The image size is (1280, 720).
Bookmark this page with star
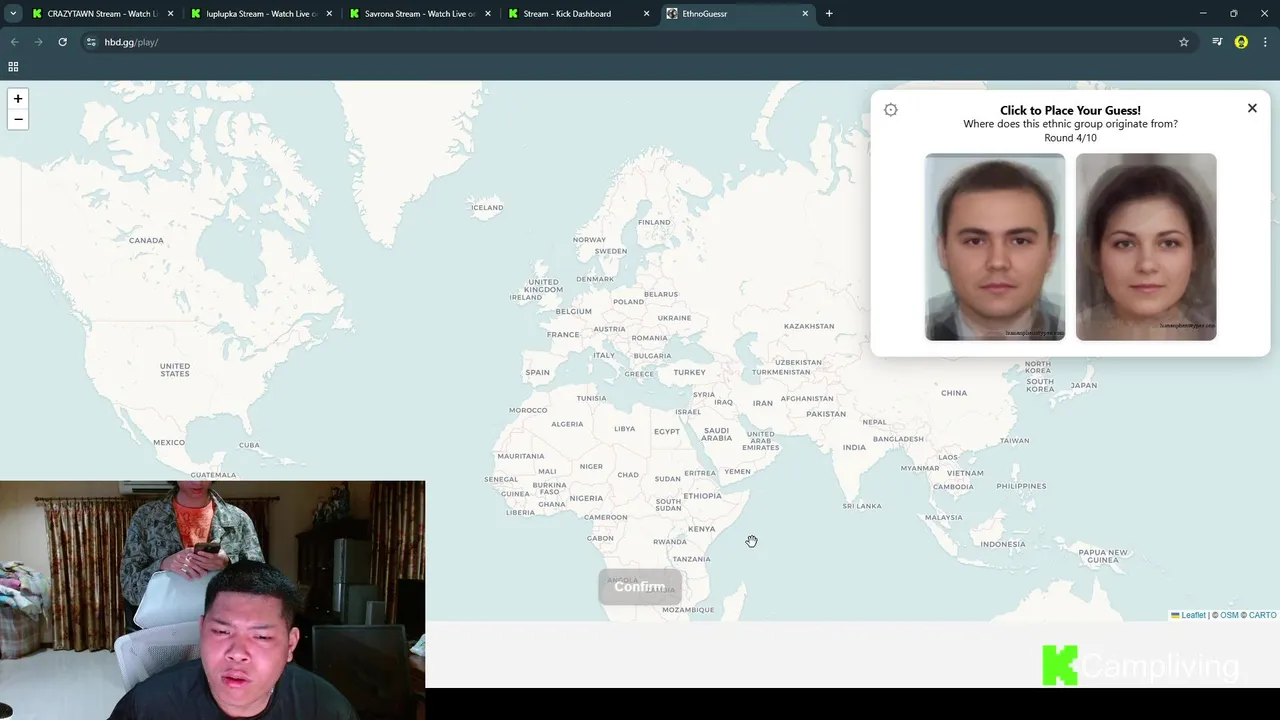coord(1184,42)
